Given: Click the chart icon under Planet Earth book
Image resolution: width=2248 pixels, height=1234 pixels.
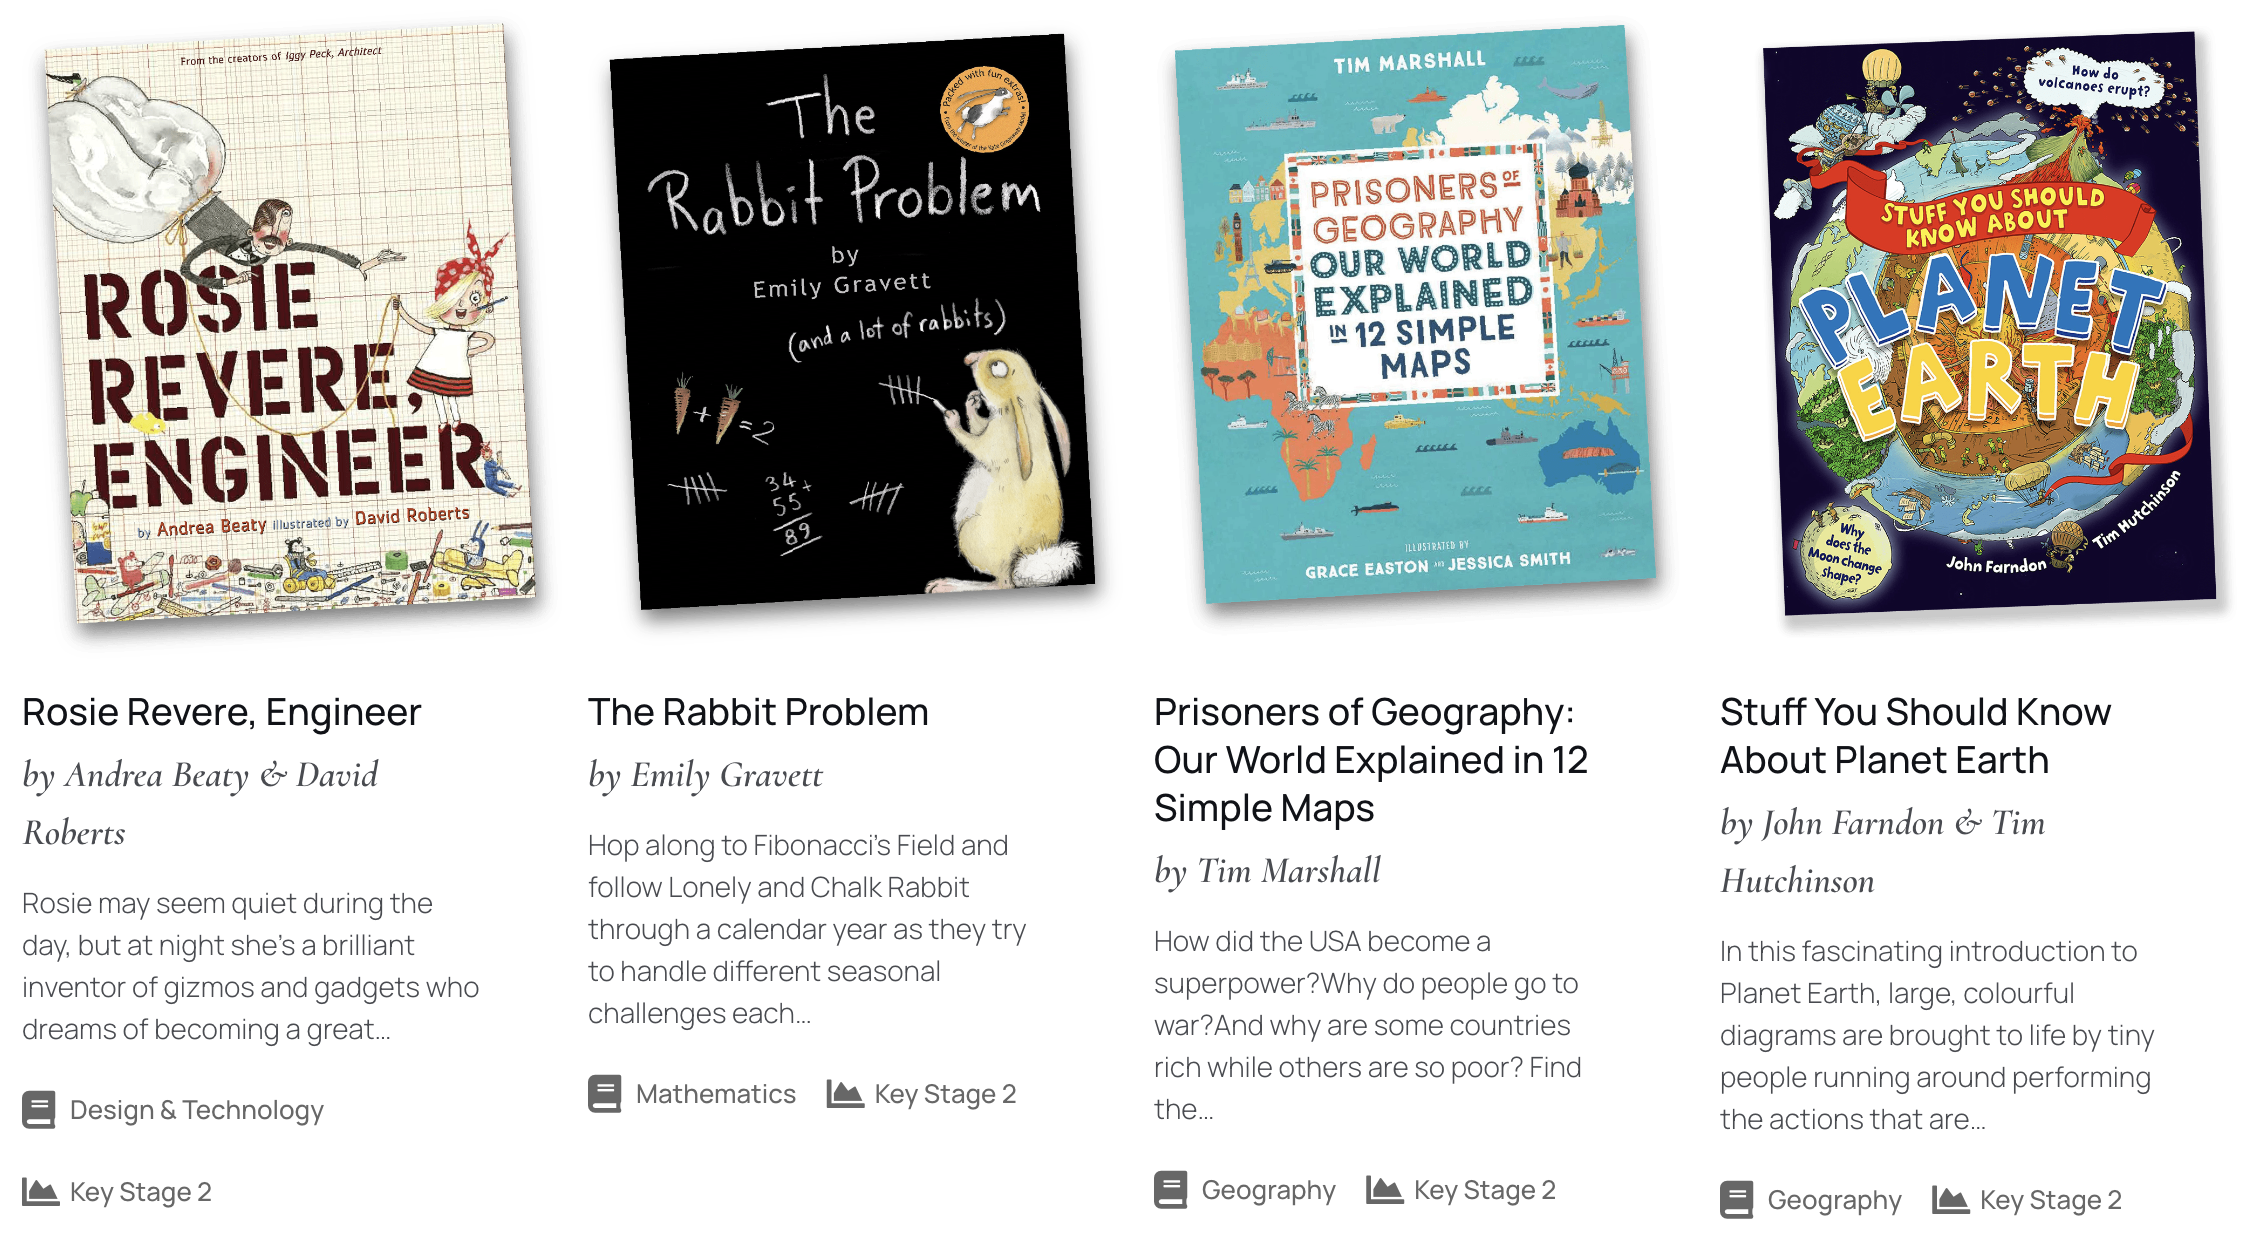Looking at the screenshot, I should pyautogui.click(x=1951, y=1200).
